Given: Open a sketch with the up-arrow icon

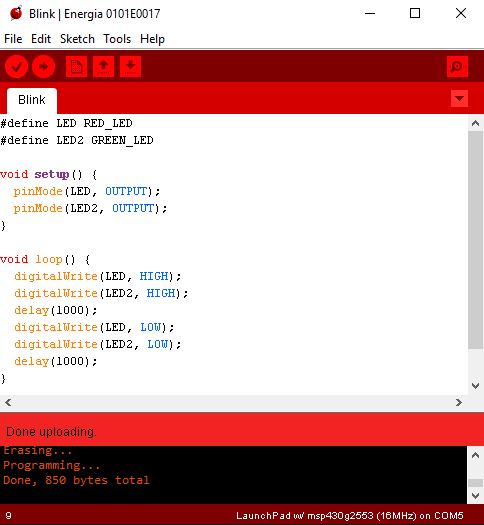Looking at the screenshot, I should pyautogui.click(x=103, y=66).
